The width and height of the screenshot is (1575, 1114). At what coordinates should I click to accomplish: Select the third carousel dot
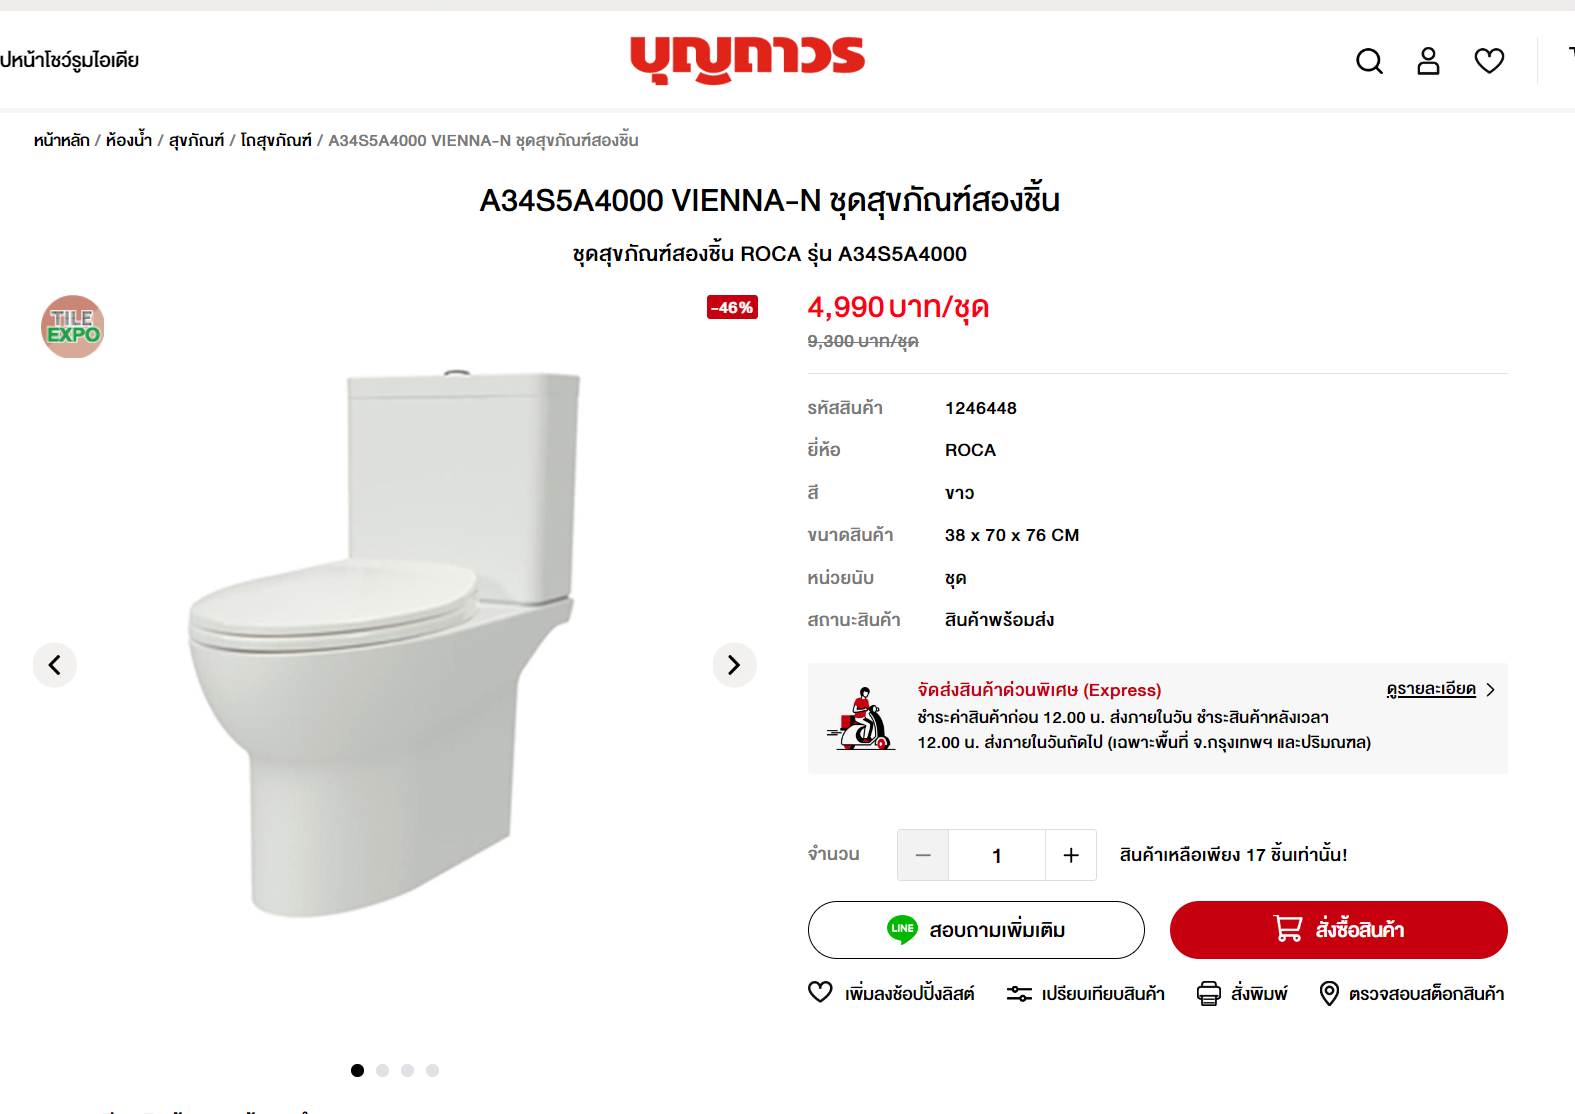tap(407, 1070)
